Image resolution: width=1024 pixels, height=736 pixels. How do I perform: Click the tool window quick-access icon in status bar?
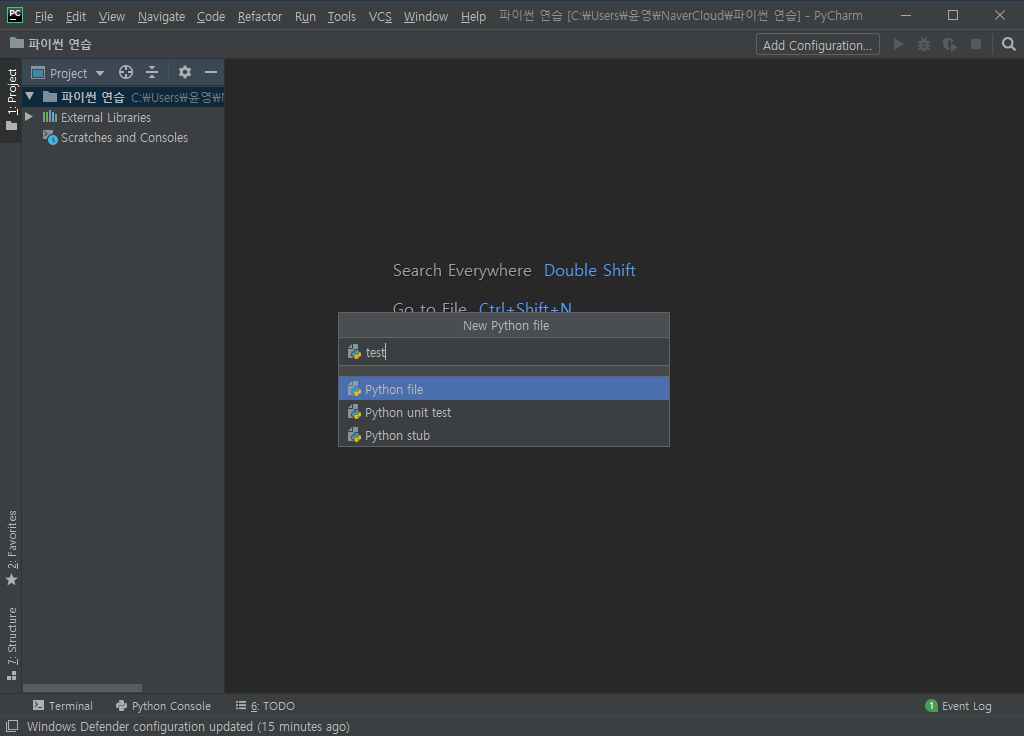[12, 726]
